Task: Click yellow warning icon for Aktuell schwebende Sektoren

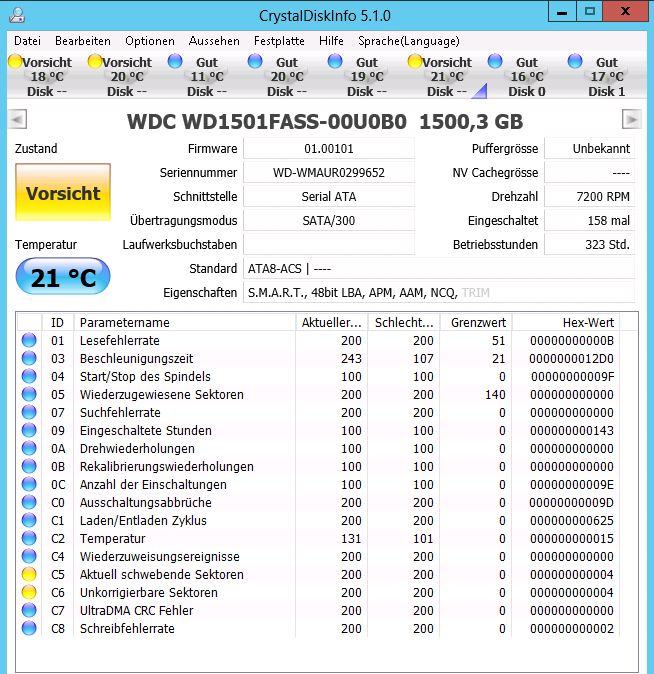Action: 29,574
